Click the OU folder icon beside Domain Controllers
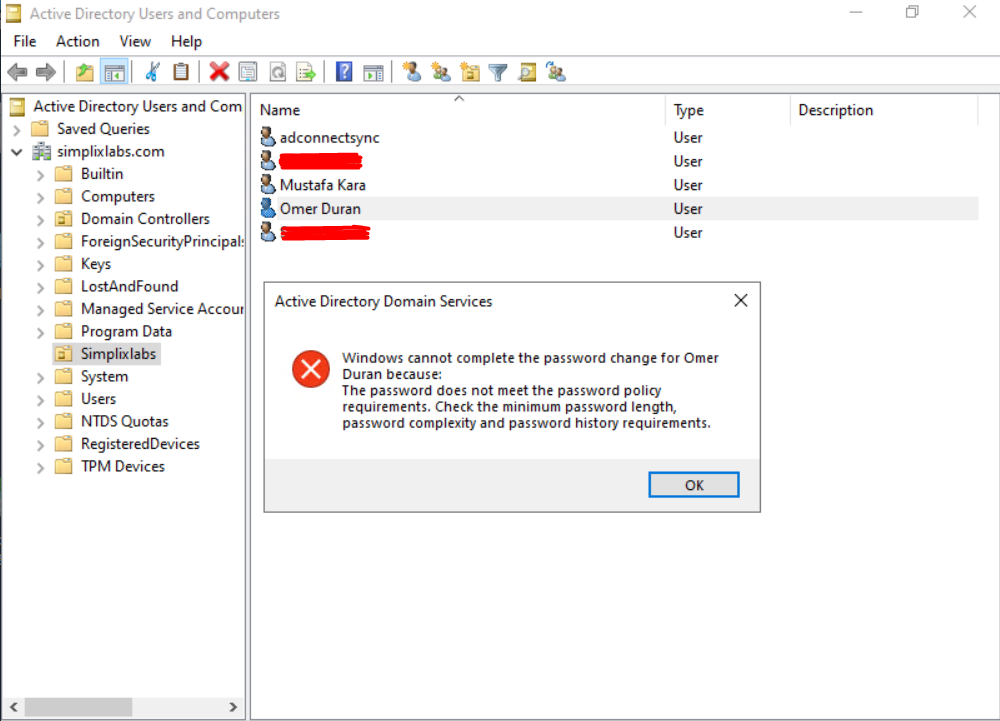This screenshot has height=721, width=1000. click(64, 219)
